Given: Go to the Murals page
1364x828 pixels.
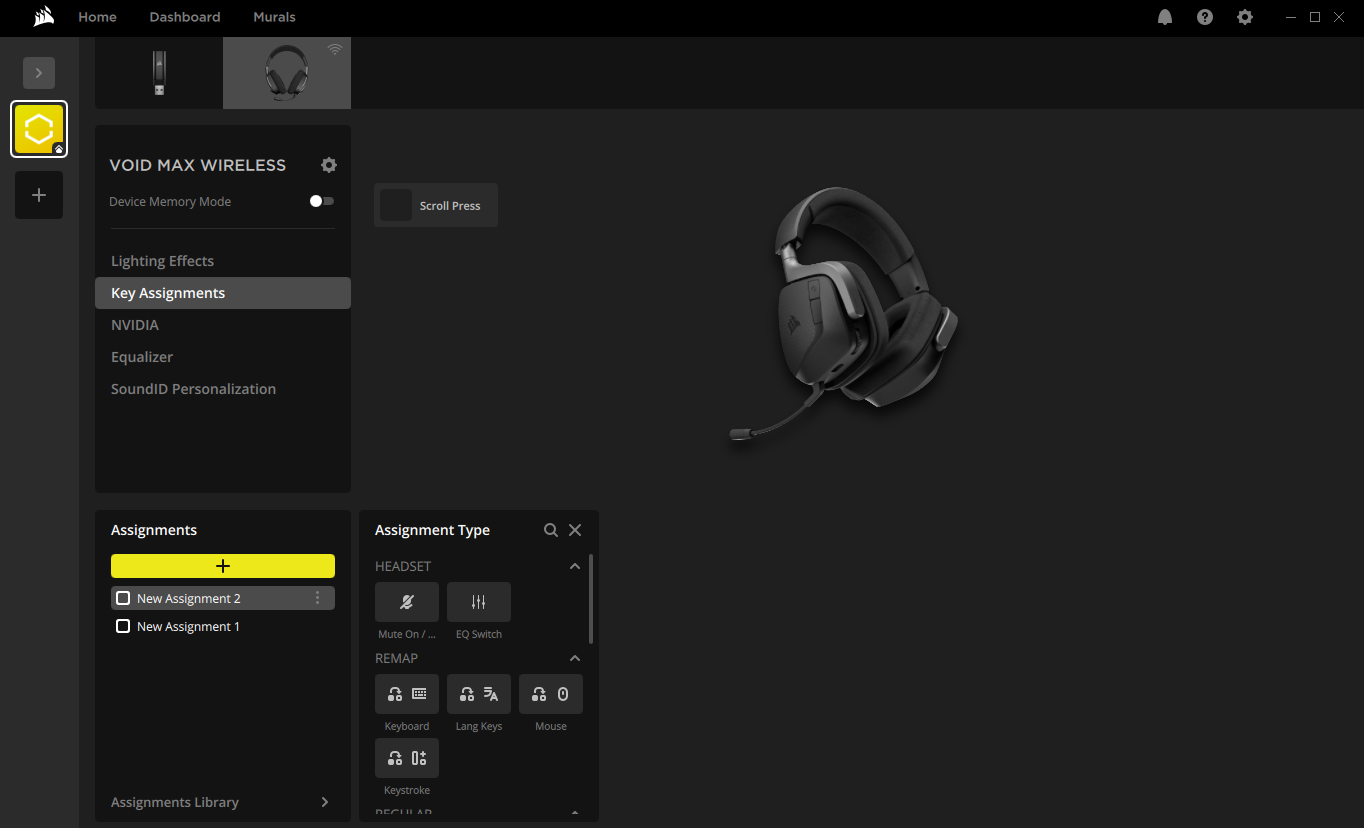Looking at the screenshot, I should (x=274, y=17).
